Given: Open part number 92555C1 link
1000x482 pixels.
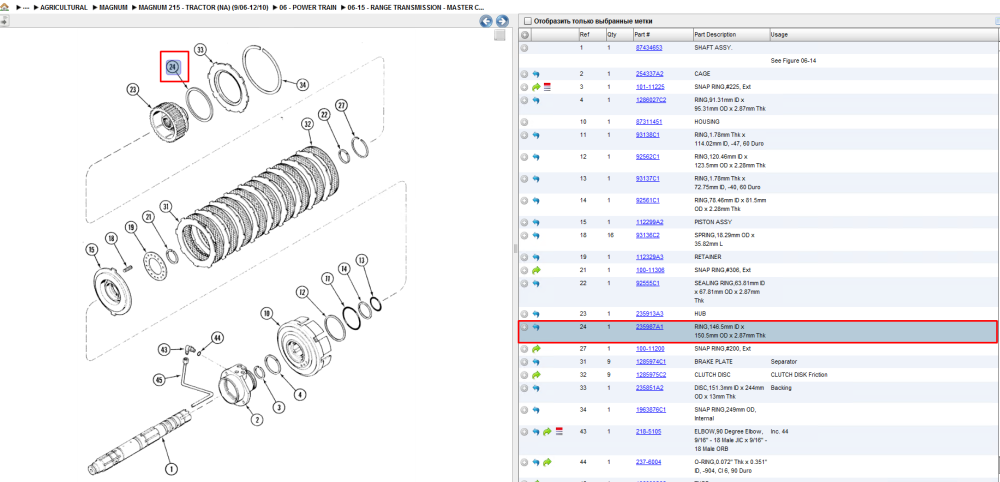Looking at the screenshot, I should click(x=647, y=283).
